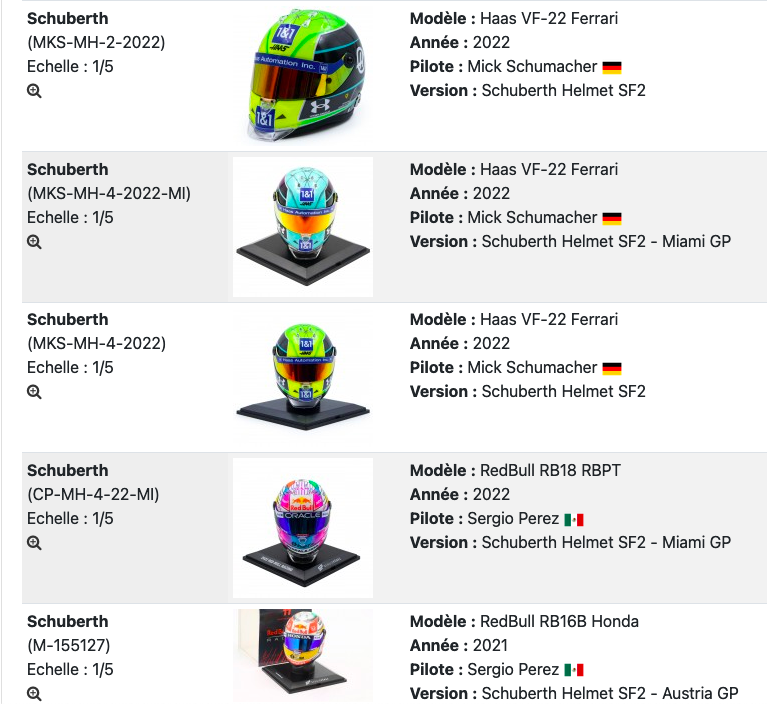Click Mexican flag for RB16B Austria GP helmet

574,670
